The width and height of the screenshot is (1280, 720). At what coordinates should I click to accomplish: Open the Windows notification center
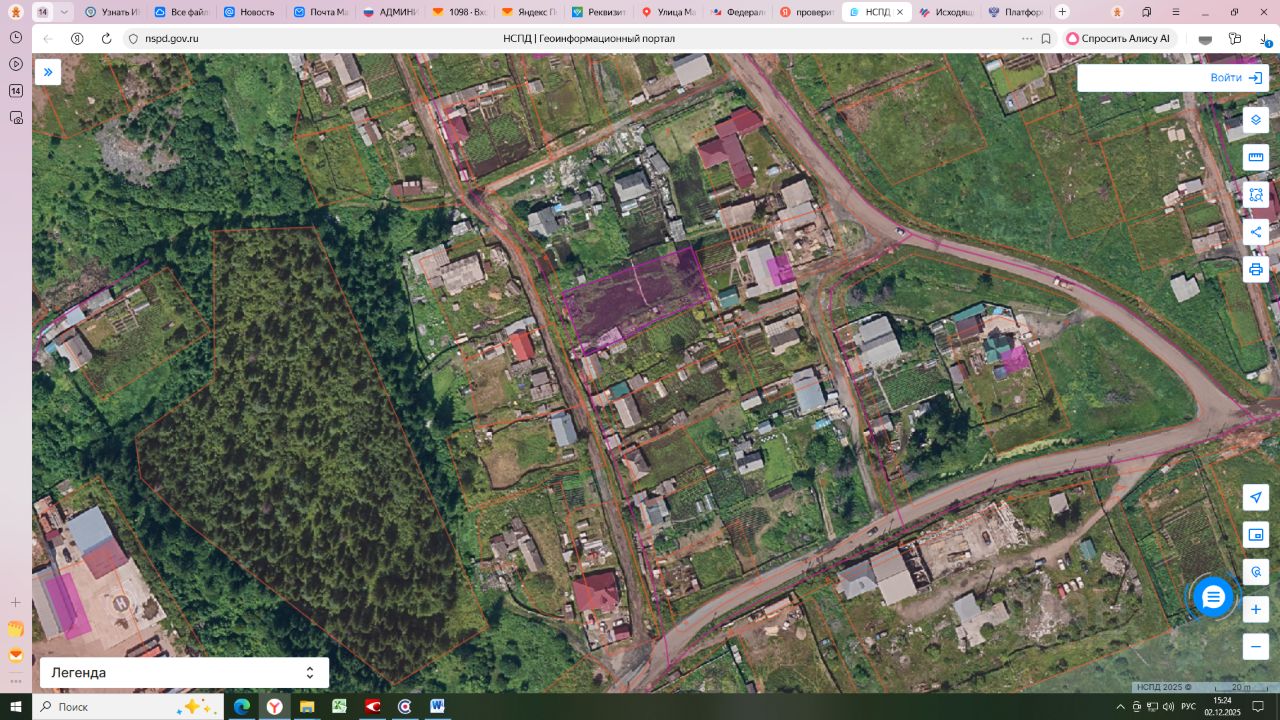pyautogui.click(x=1259, y=707)
